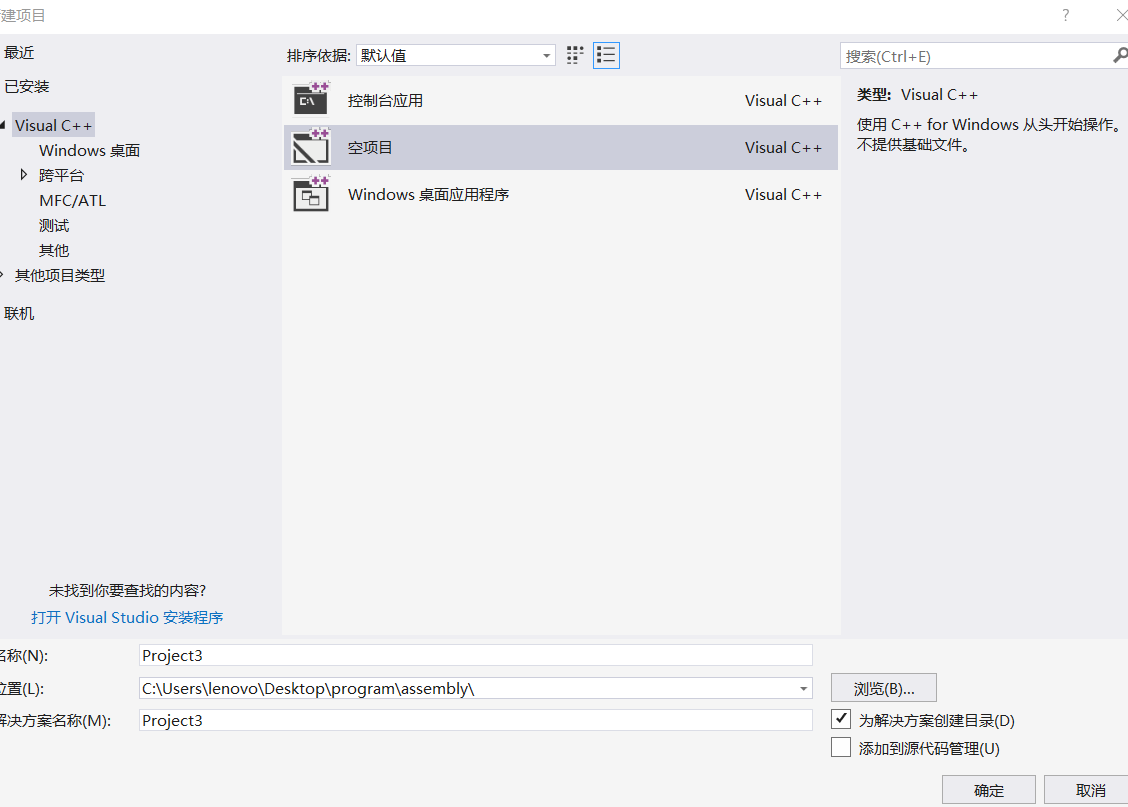Select Windows 桌面 category
Image resolution: width=1128 pixels, height=807 pixels.
coord(89,150)
